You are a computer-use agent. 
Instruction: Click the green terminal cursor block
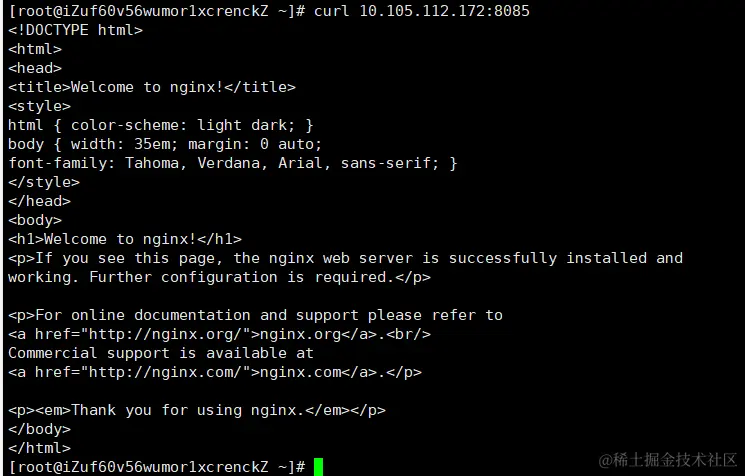tap(318, 466)
